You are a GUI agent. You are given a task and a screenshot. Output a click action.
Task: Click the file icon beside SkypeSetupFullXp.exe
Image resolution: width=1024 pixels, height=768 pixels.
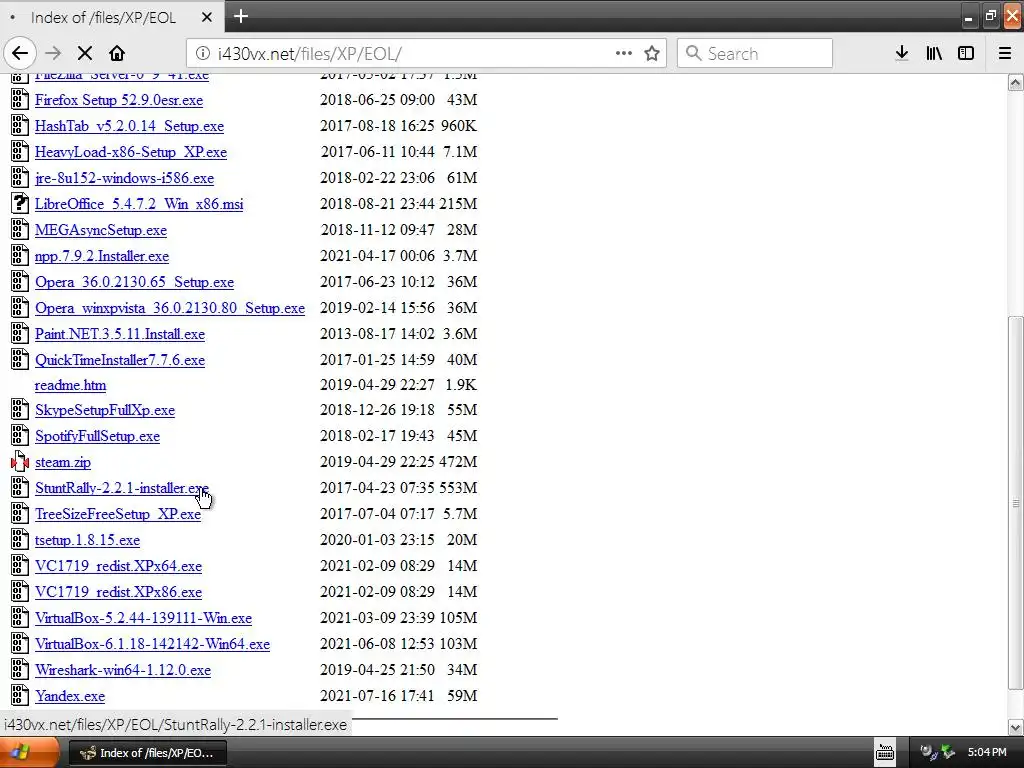pyautogui.click(x=20, y=410)
